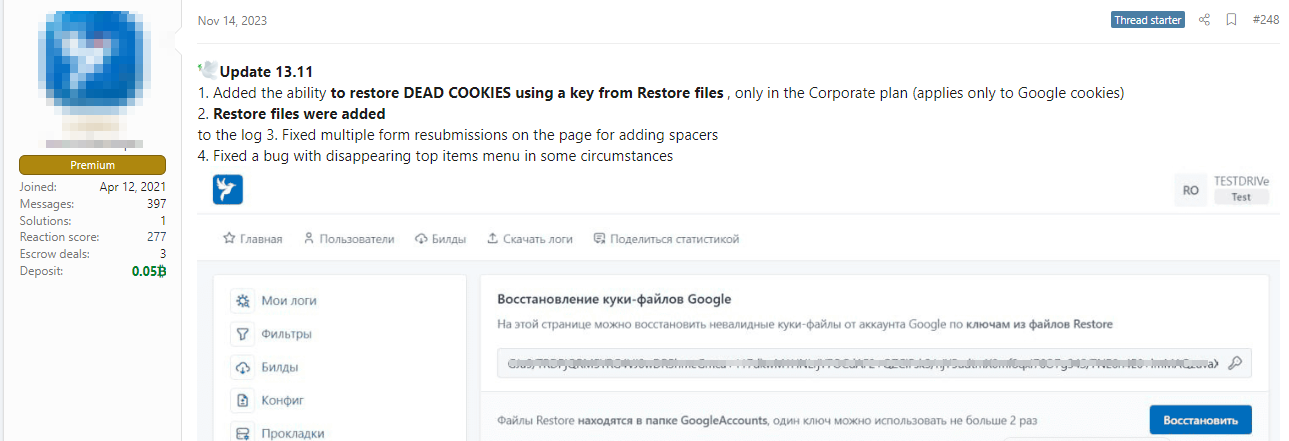Viewport: 1289px width, 441px height.
Task: Click the Скачать логи menu item
Action: click(x=529, y=239)
